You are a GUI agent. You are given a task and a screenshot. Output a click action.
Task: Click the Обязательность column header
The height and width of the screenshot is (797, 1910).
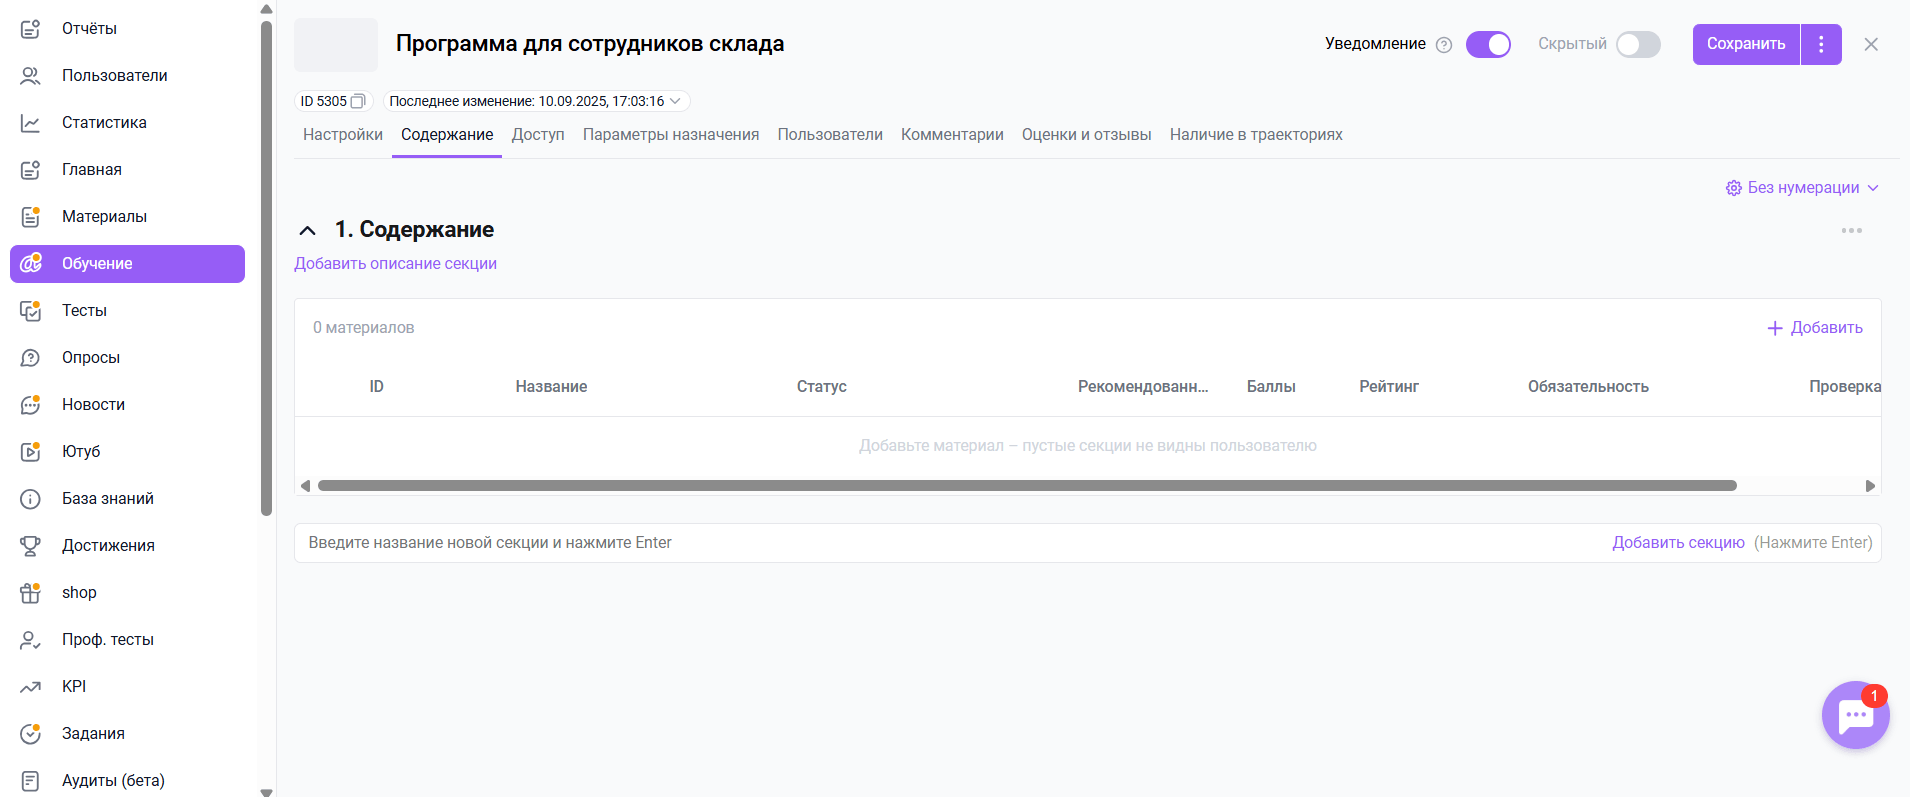1588,387
